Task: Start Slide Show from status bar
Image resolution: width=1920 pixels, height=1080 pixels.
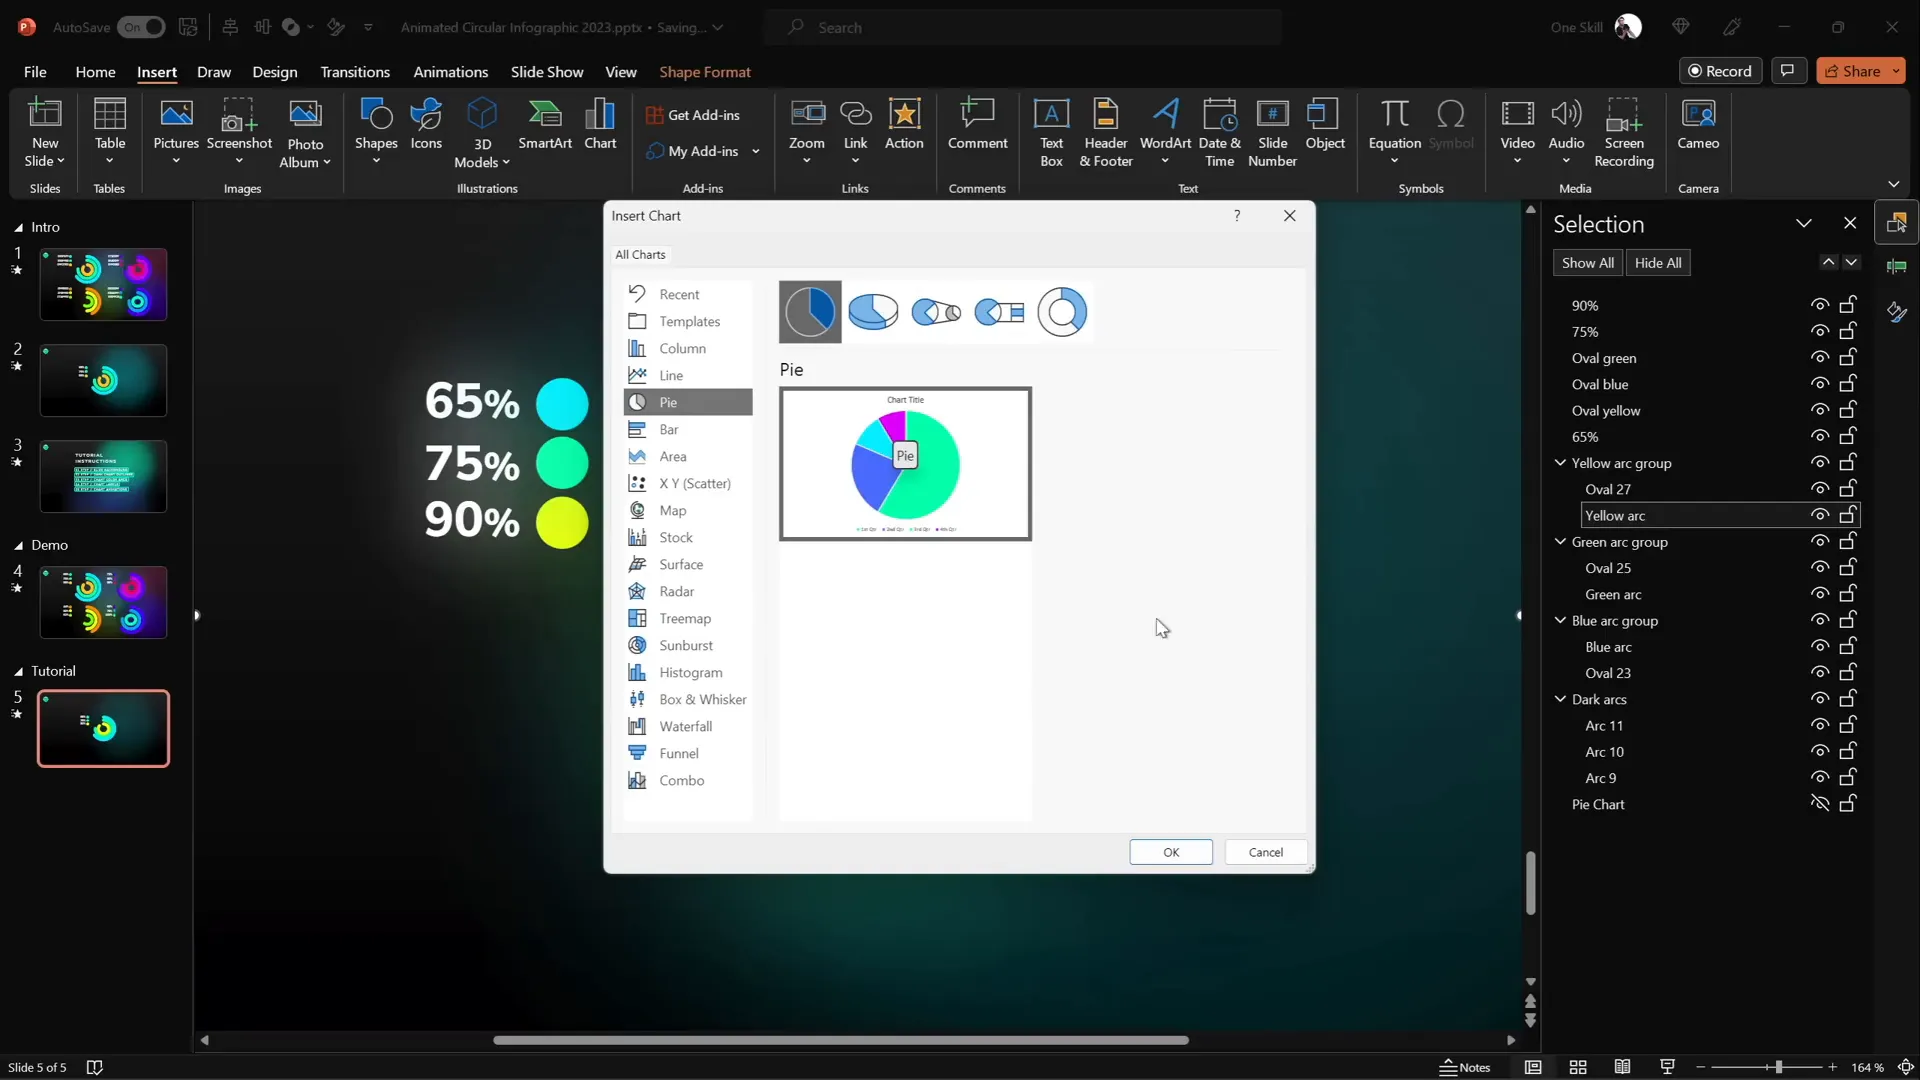Action: tap(1667, 1067)
